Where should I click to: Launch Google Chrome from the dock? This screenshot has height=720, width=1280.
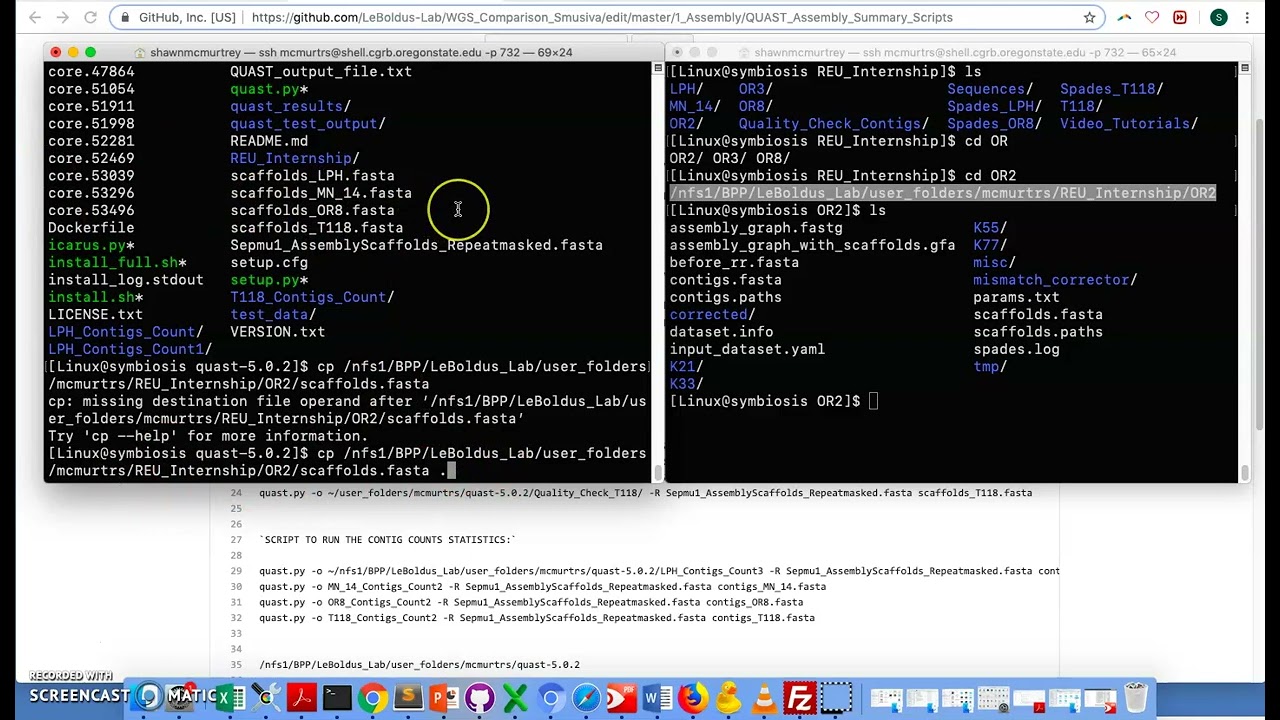point(372,697)
